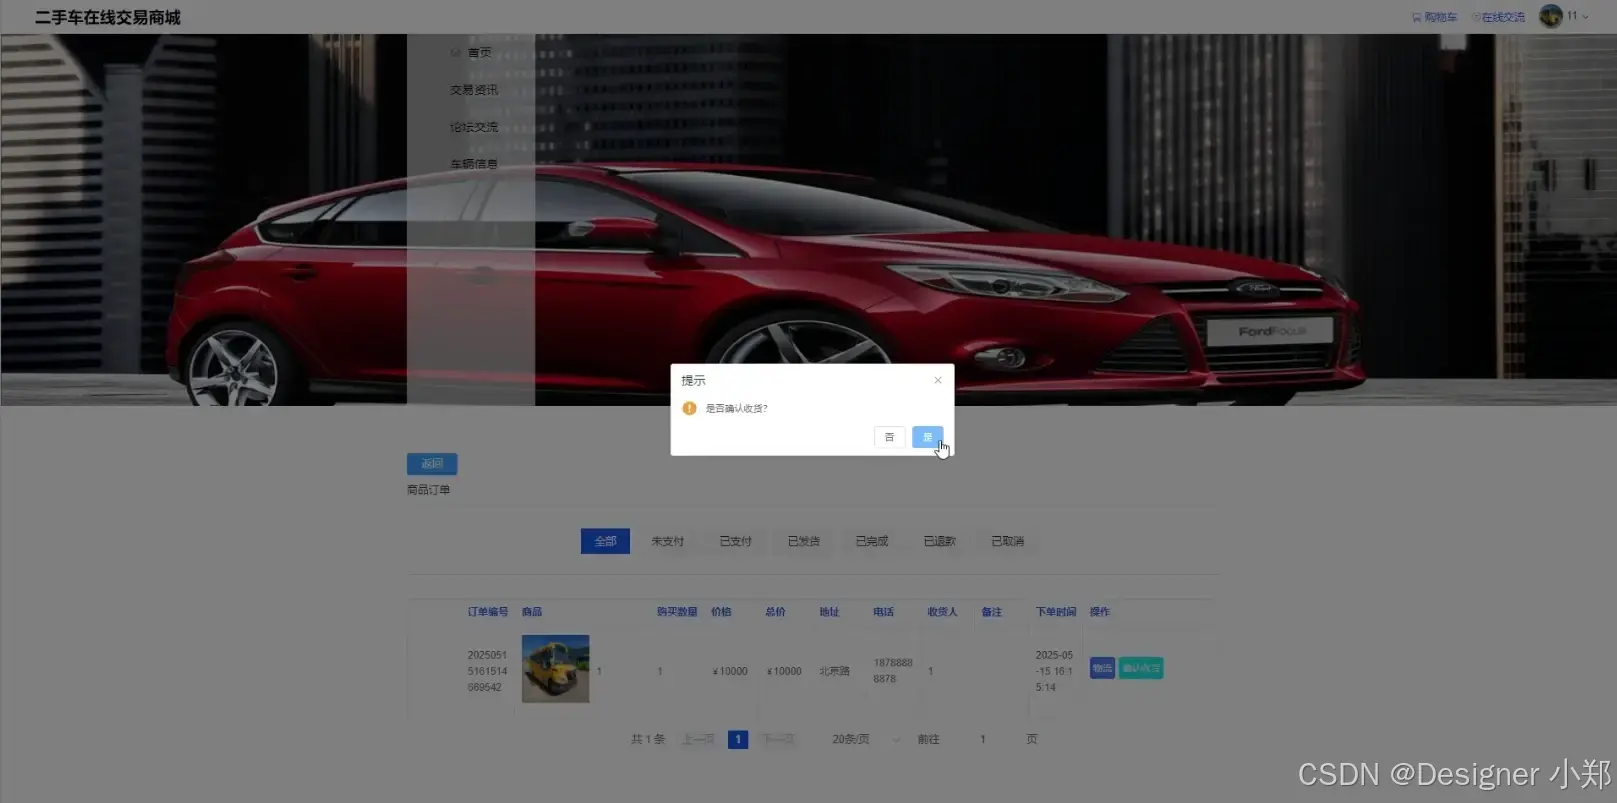Click the yellow bus product thumbnail

(556, 669)
